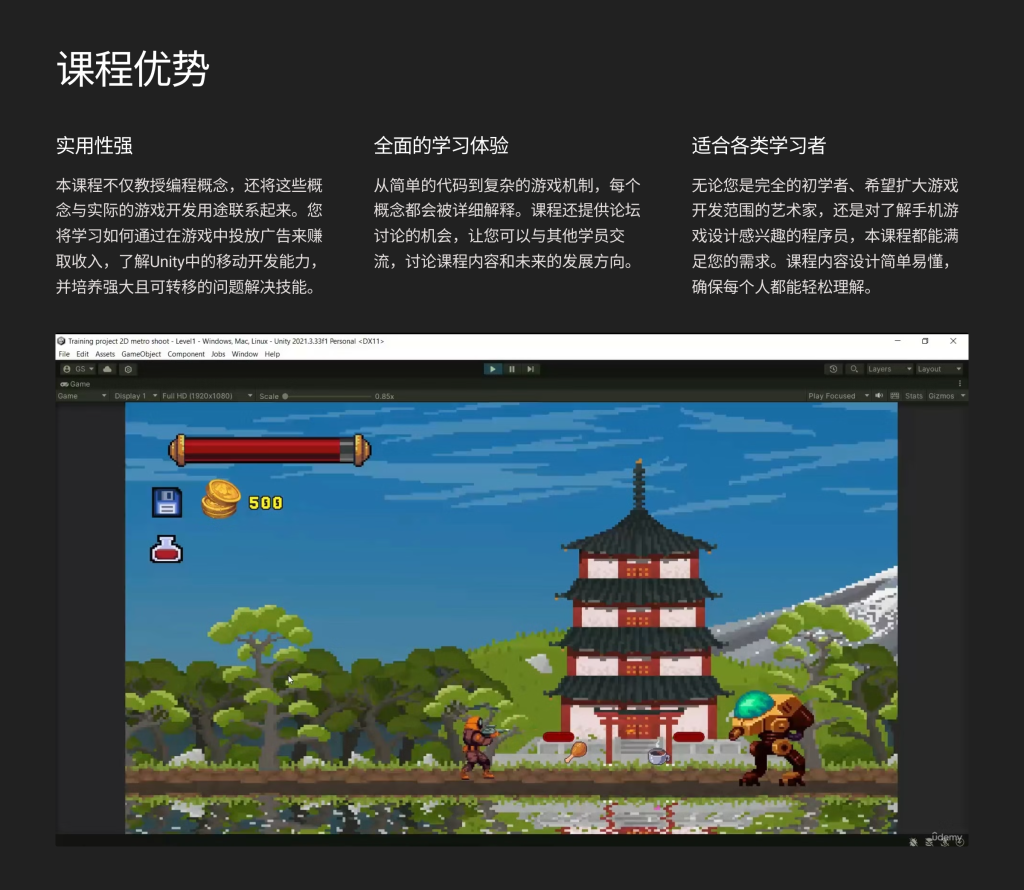Screen dimensions: 1024x890
Task: Open the Play Focused dropdown
Action: (839, 396)
